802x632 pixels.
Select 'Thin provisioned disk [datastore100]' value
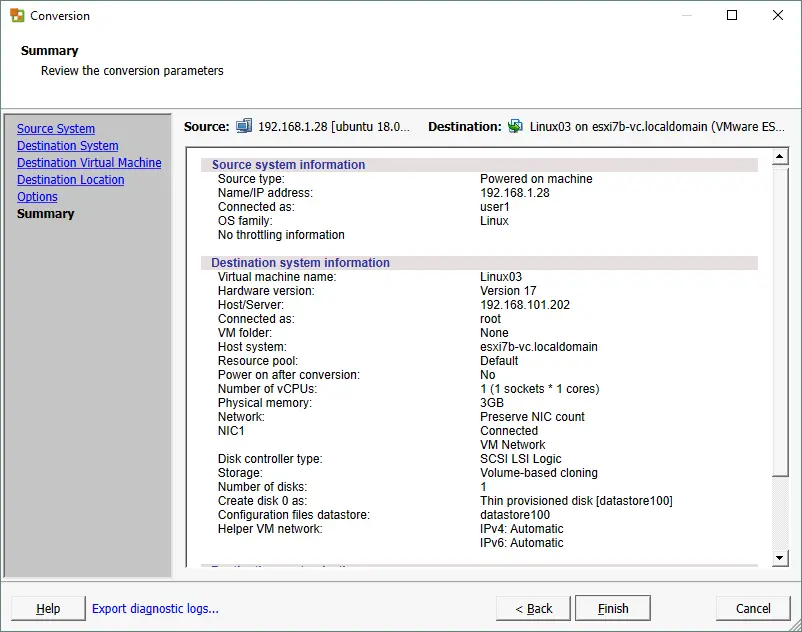tap(576, 501)
